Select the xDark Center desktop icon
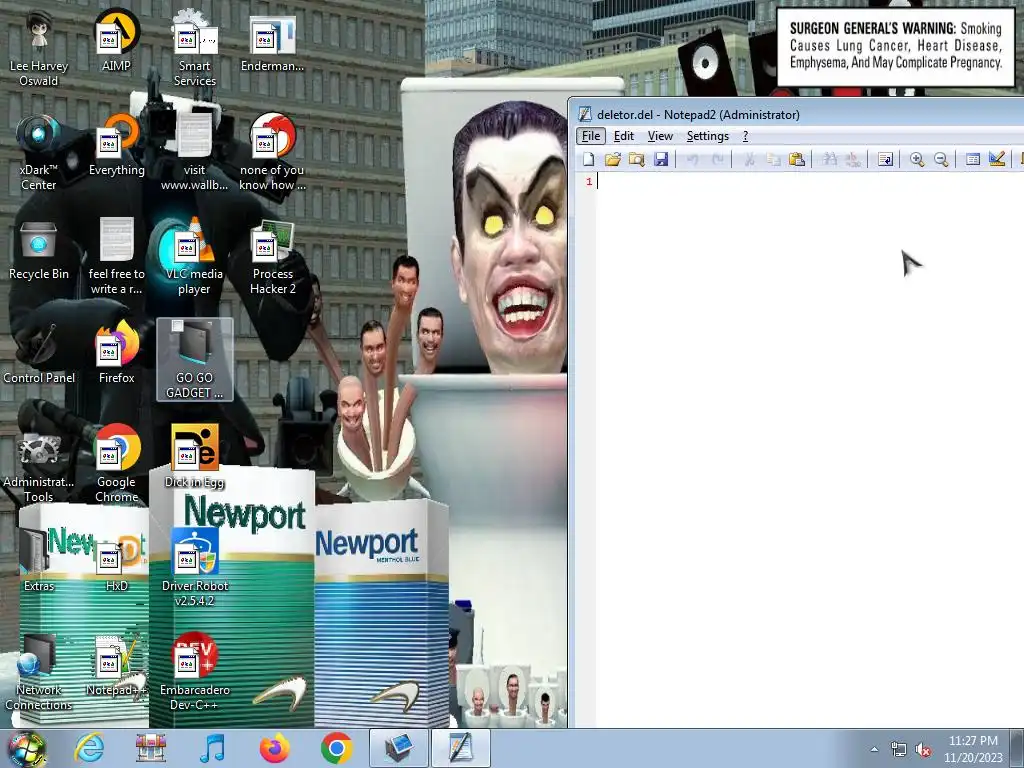This screenshot has width=1024, height=768. pos(39,152)
